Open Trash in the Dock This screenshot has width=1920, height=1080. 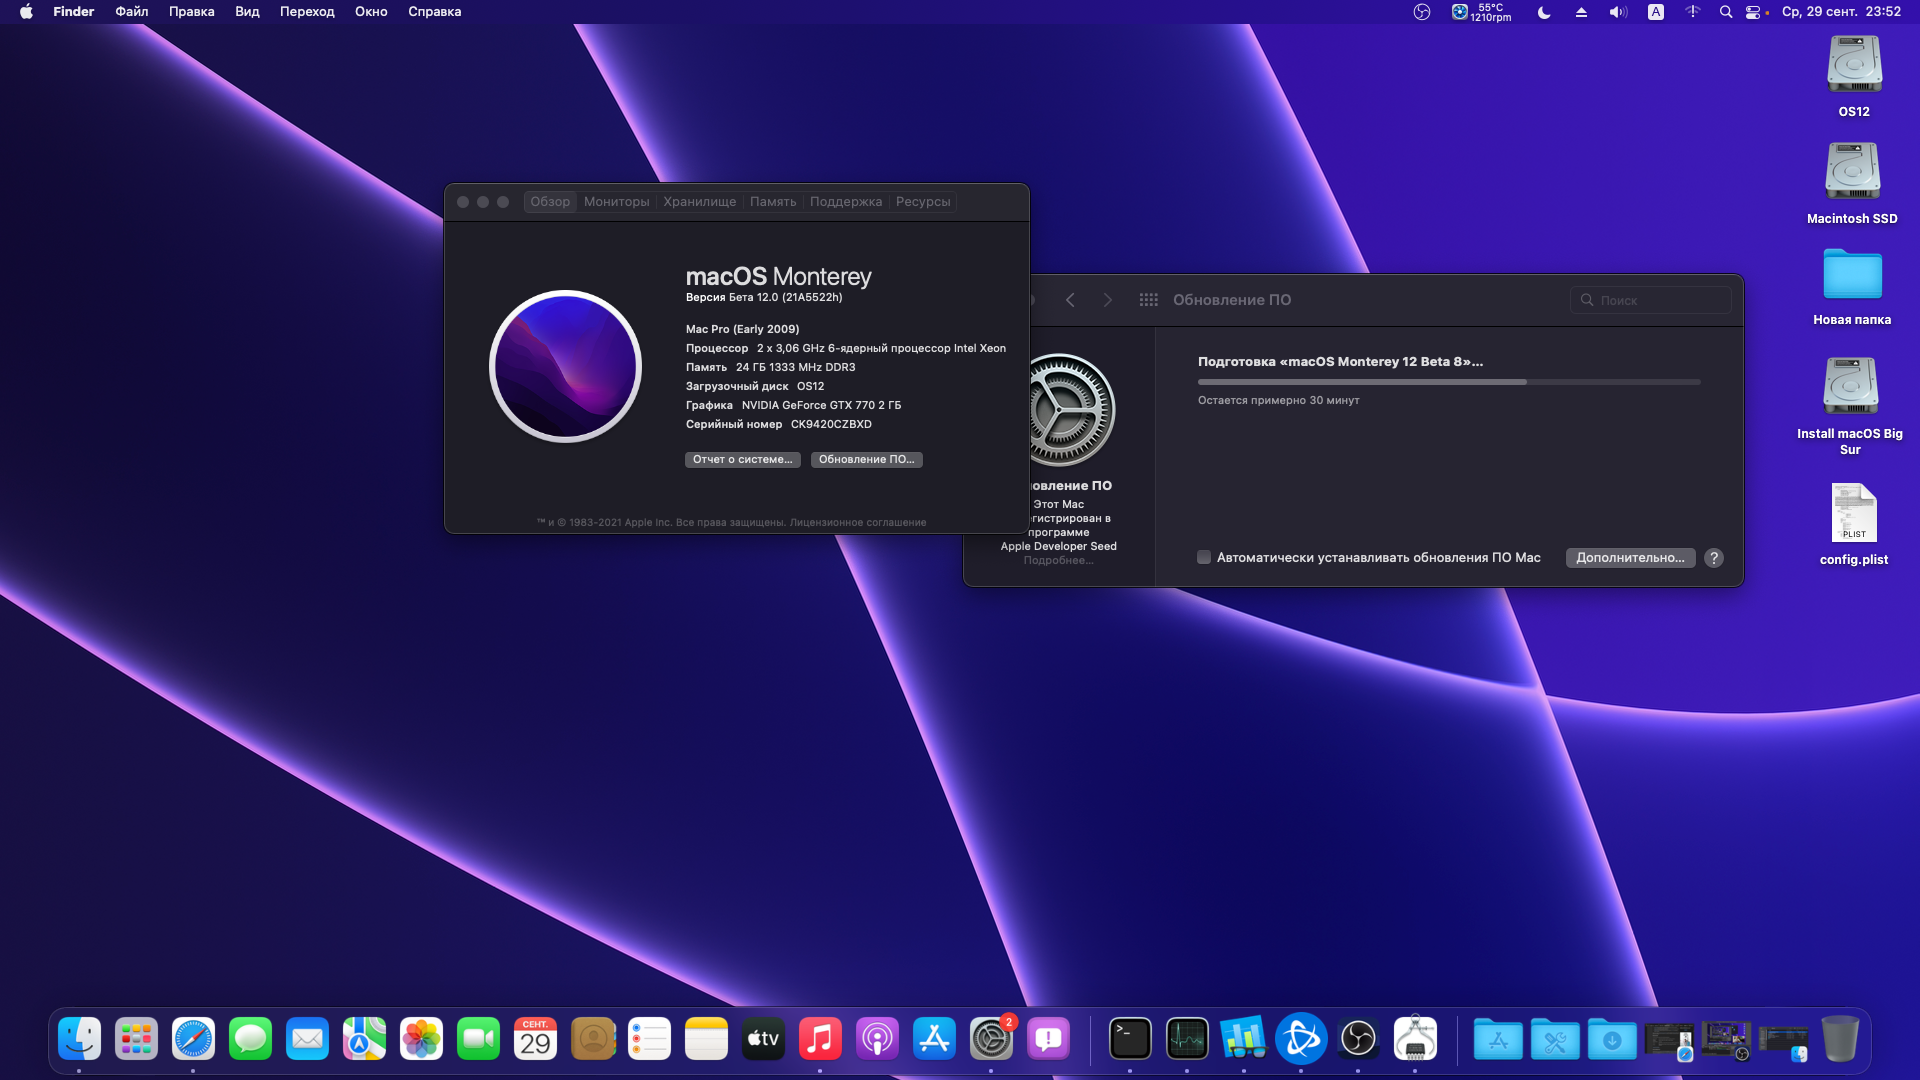tap(1840, 1039)
